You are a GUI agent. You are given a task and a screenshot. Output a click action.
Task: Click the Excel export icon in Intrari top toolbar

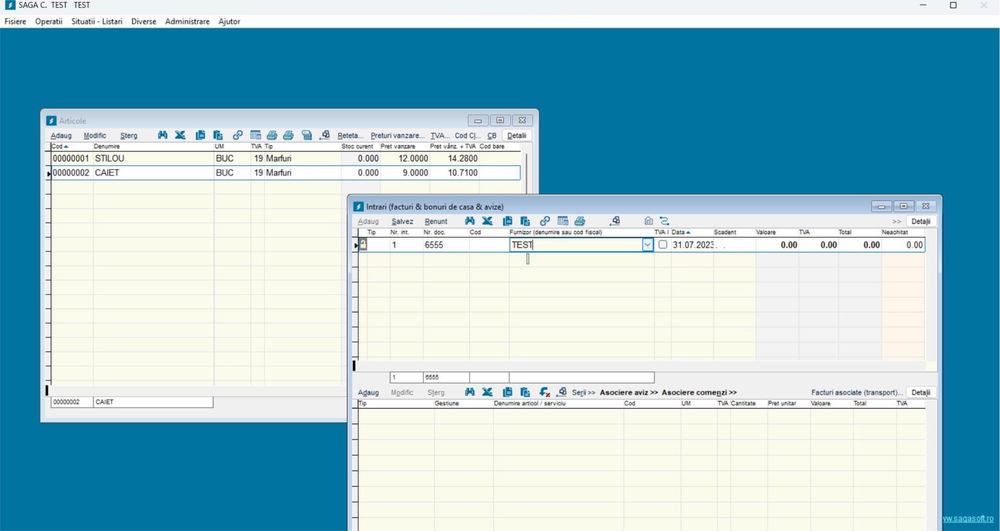tap(487, 221)
